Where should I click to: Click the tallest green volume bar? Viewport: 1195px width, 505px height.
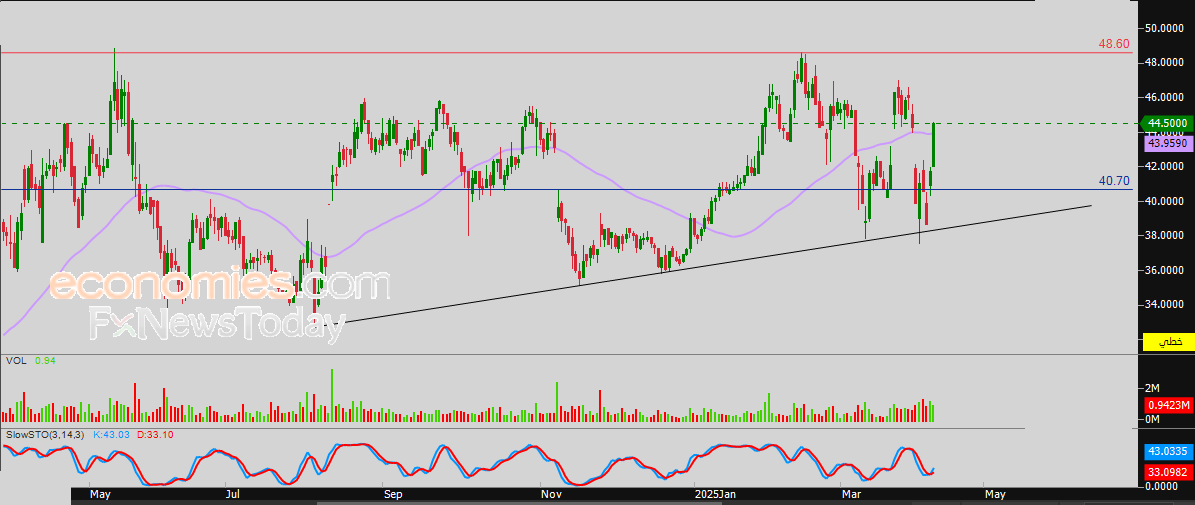332,395
